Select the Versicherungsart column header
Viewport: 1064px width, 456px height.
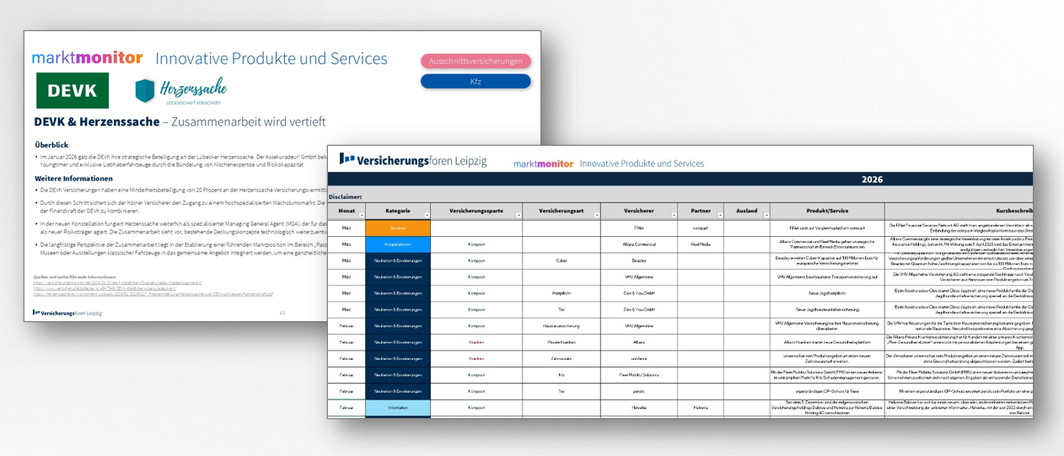click(x=561, y=211)
